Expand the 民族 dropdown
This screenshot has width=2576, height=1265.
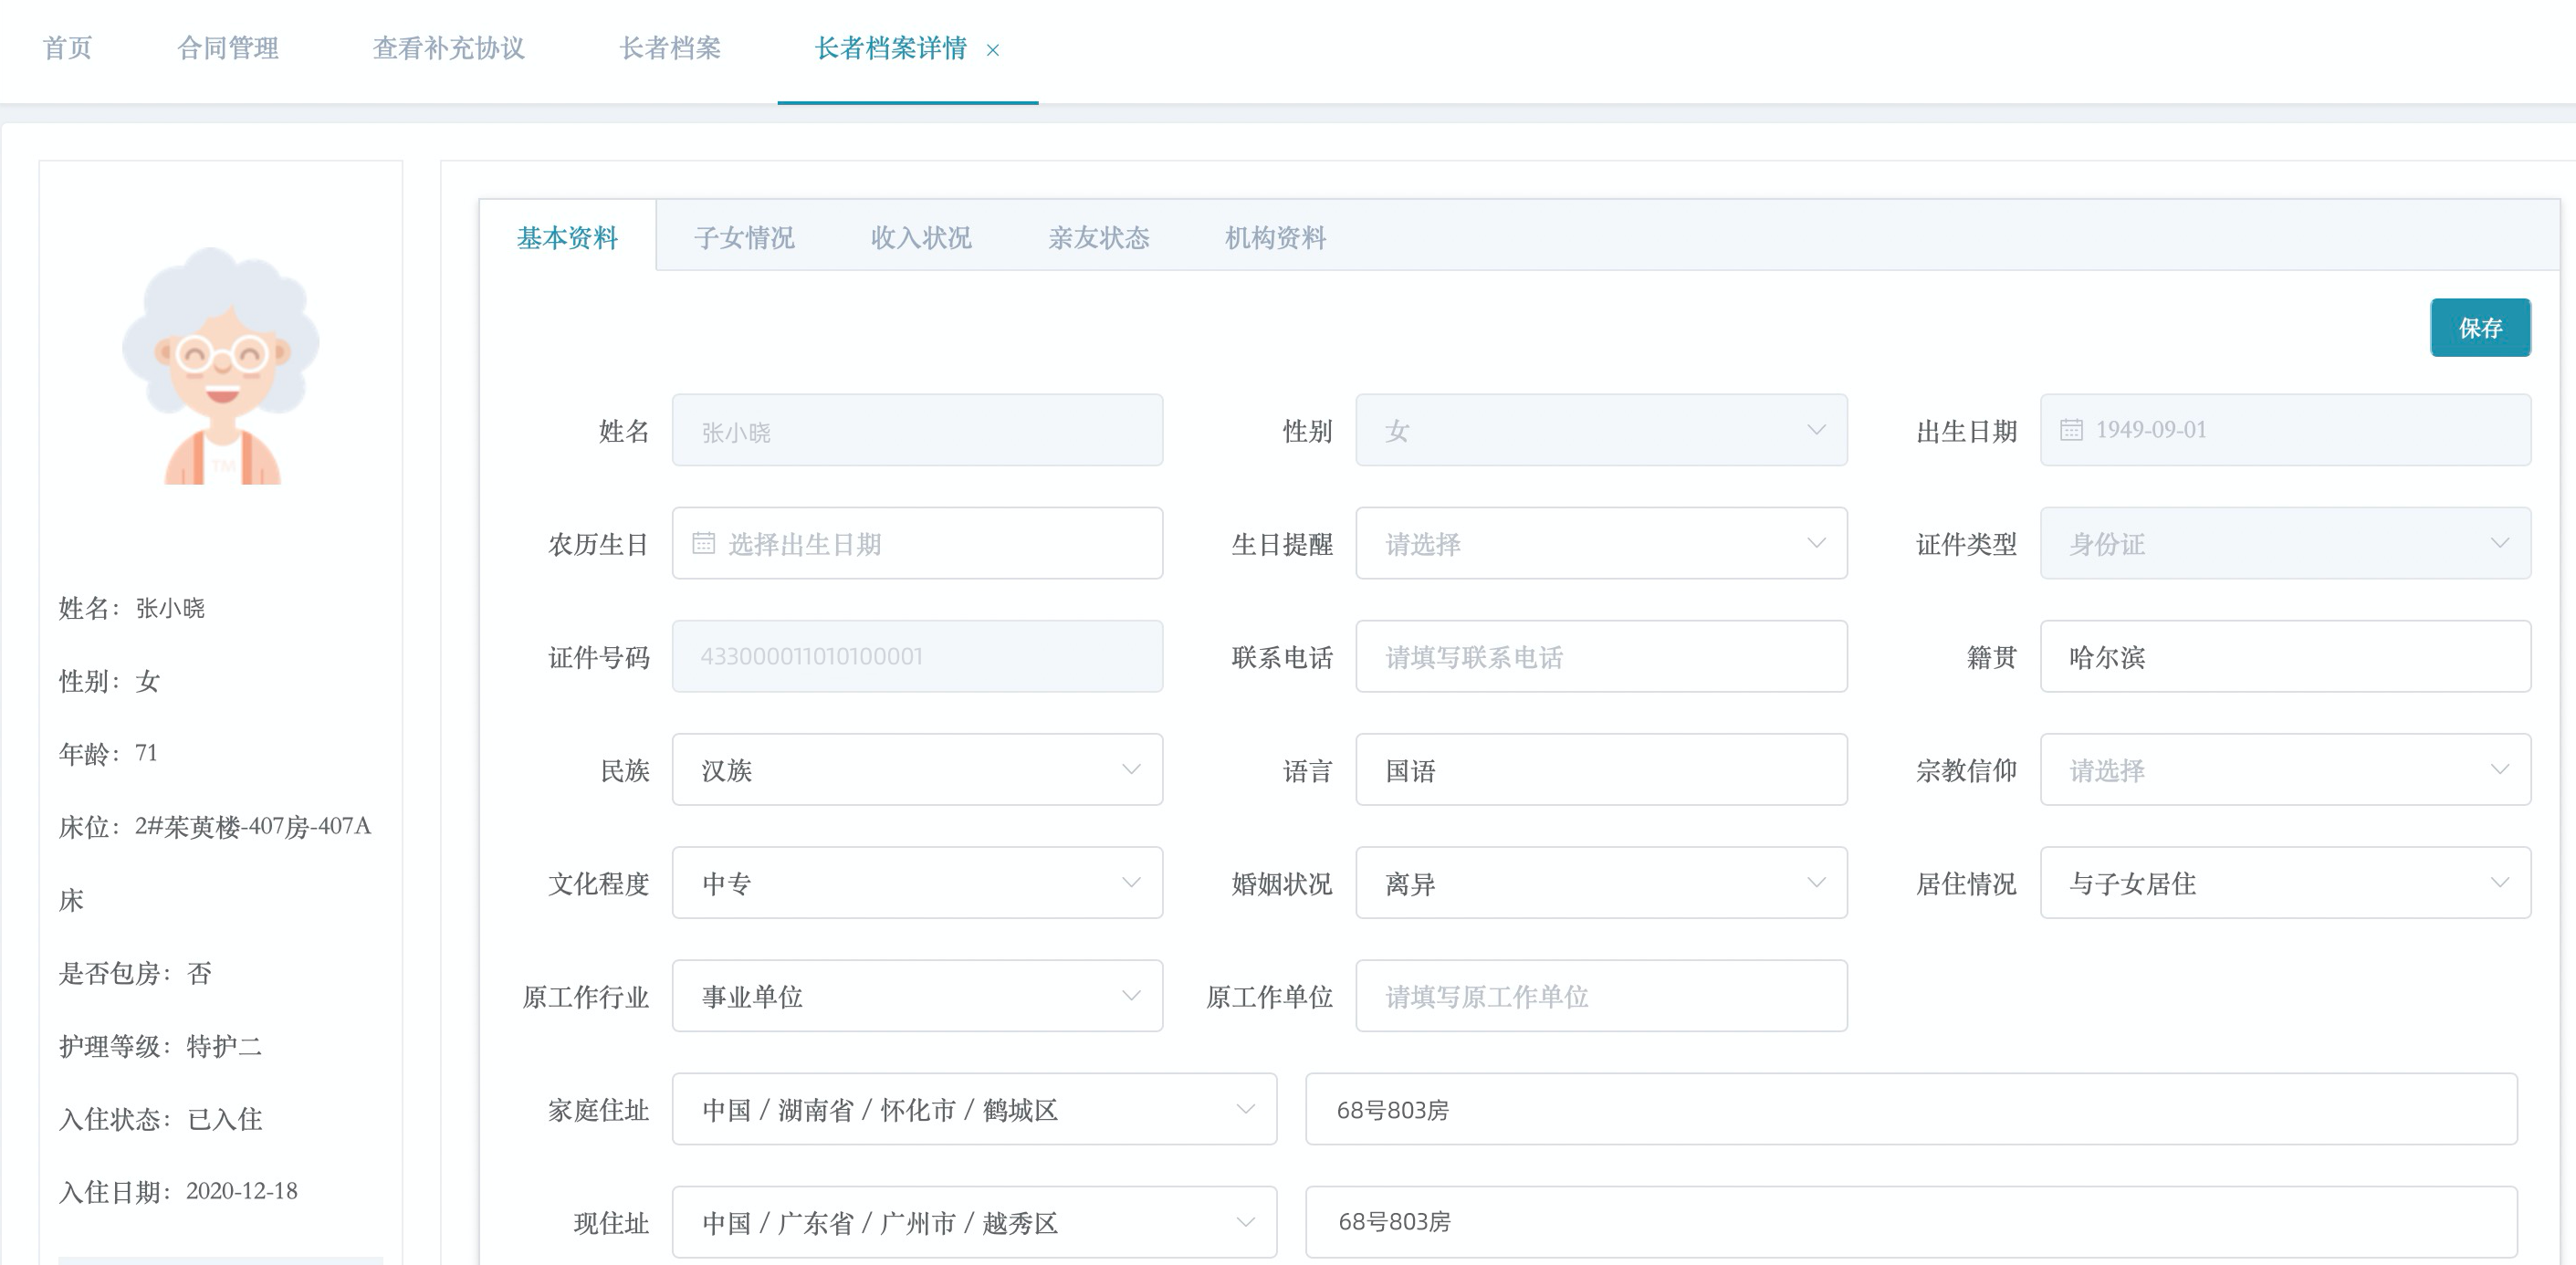click(917, 769)
